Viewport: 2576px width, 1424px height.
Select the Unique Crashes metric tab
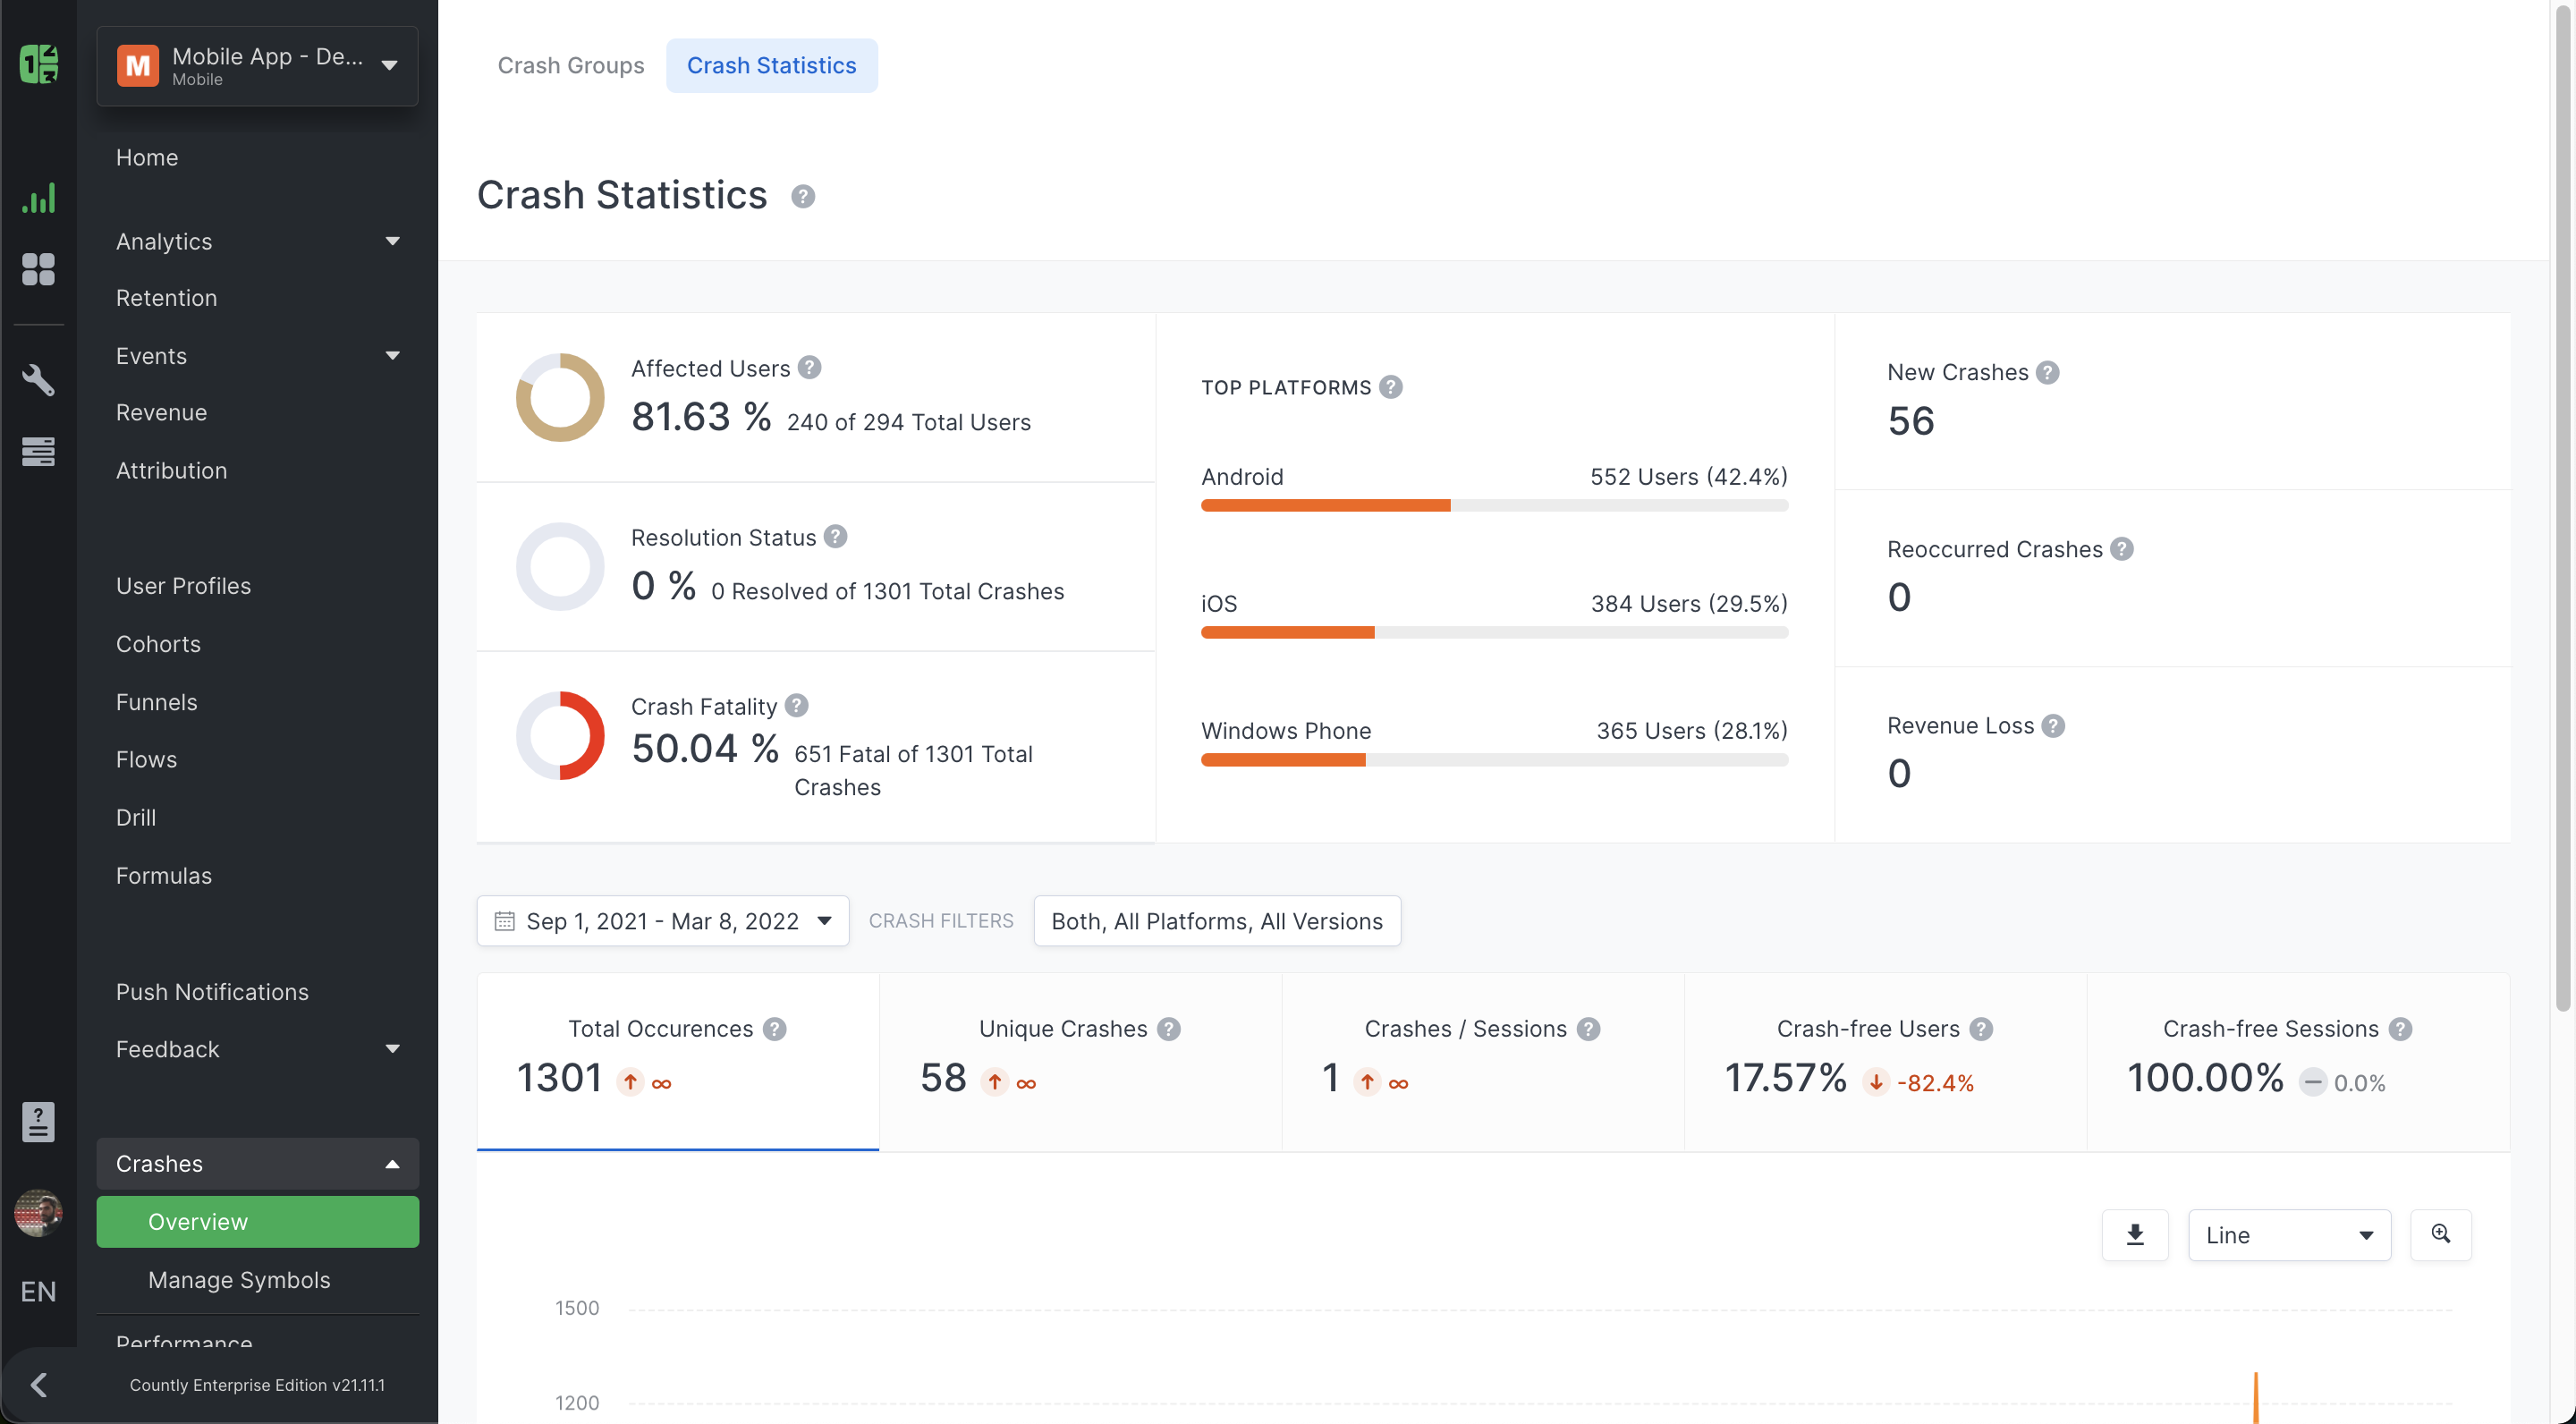tap(1080, 1062)
